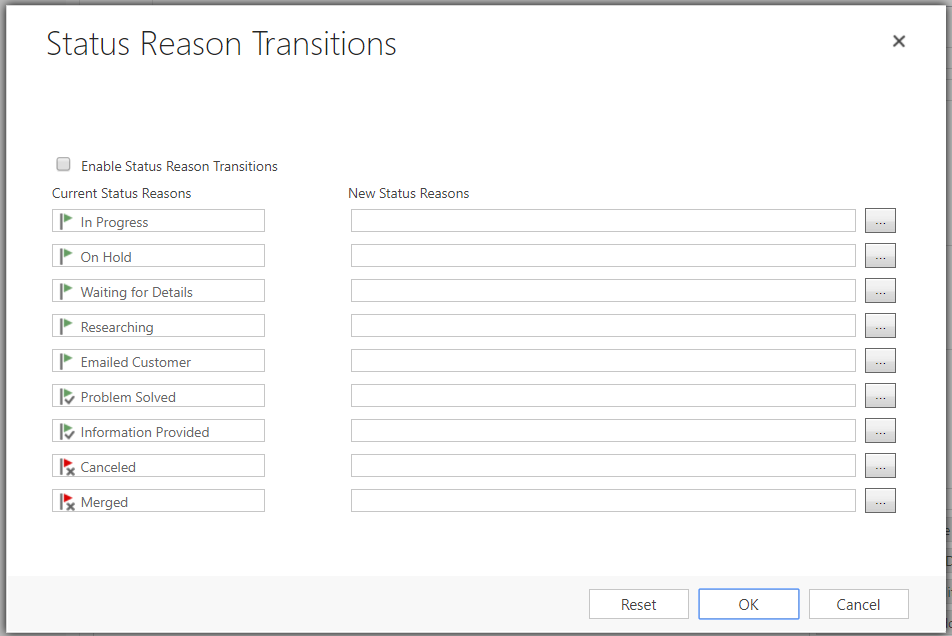
Task: Click the red Canceled flag icon
Action: click(x=67, y=466)
